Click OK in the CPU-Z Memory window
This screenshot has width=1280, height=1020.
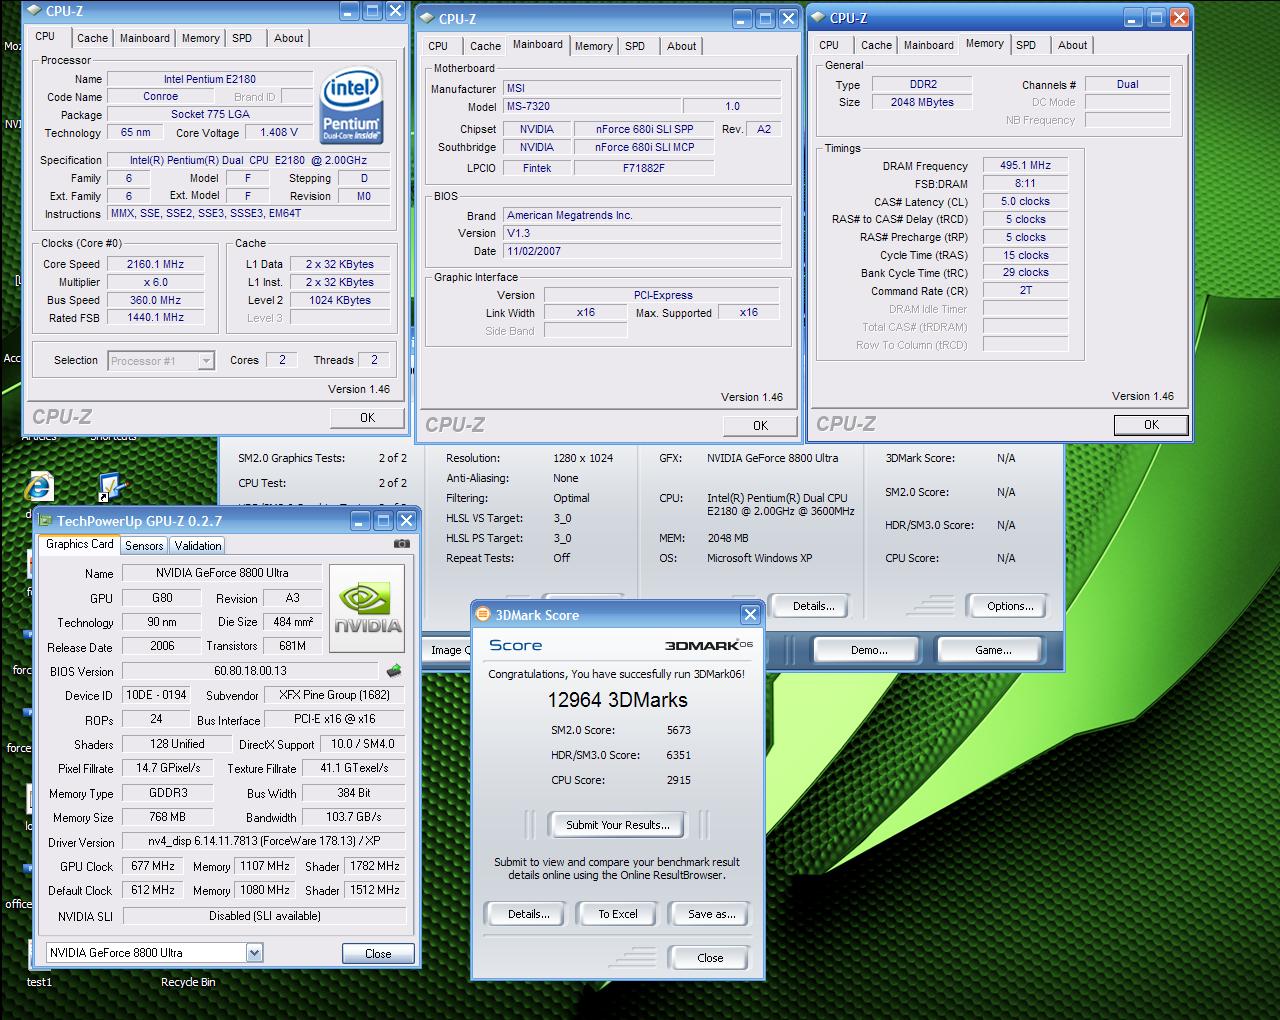[x=1151, y=424]
